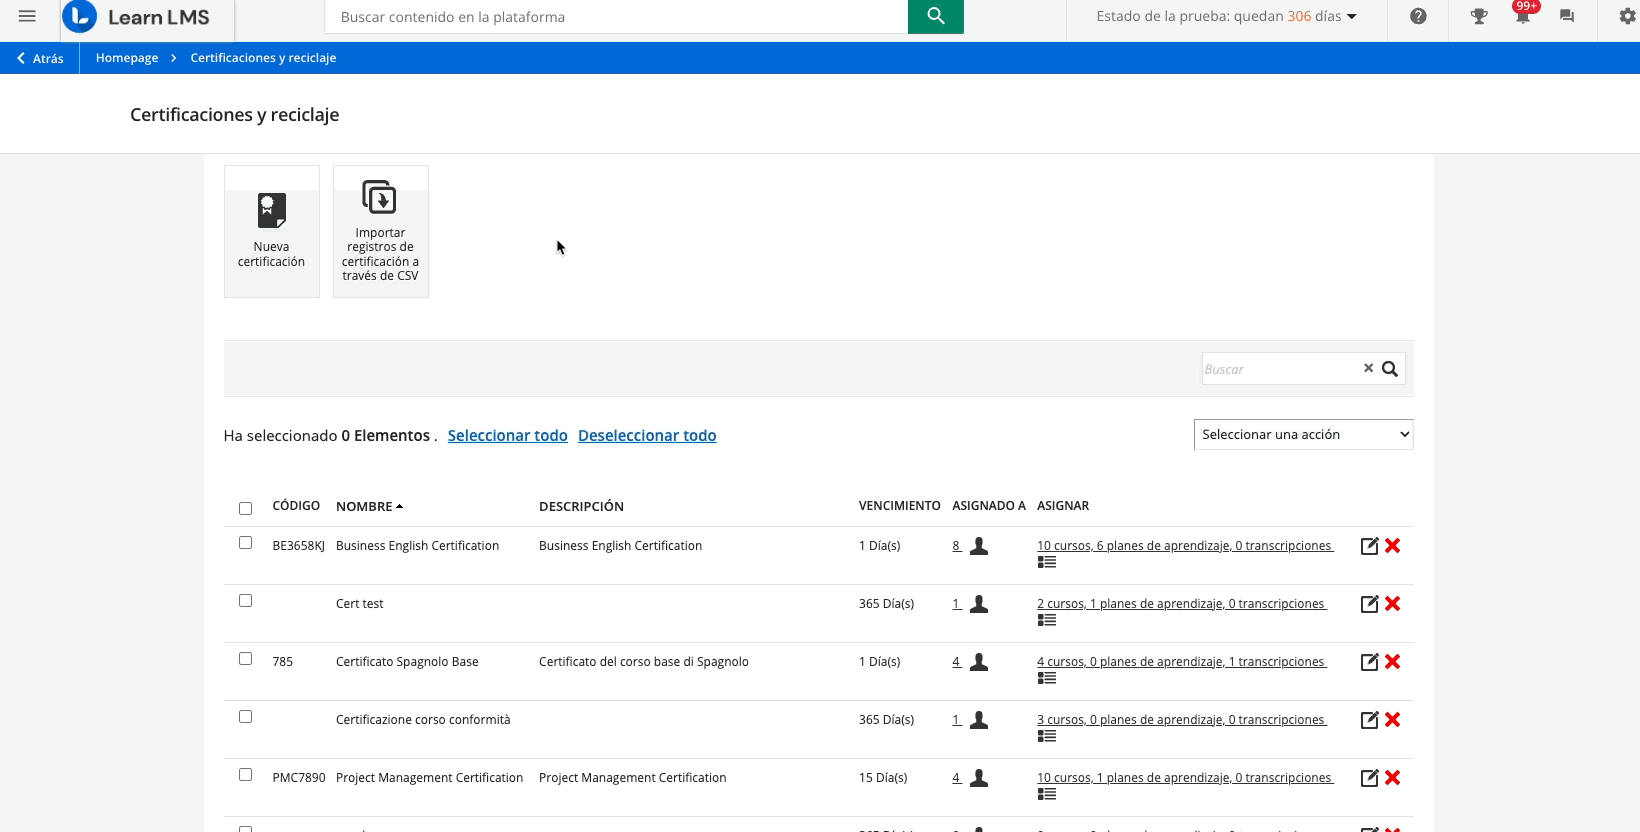Click assigned count 4 for Project Management
The width and height of the screenshot is (1640, 832).
[957, 778]
